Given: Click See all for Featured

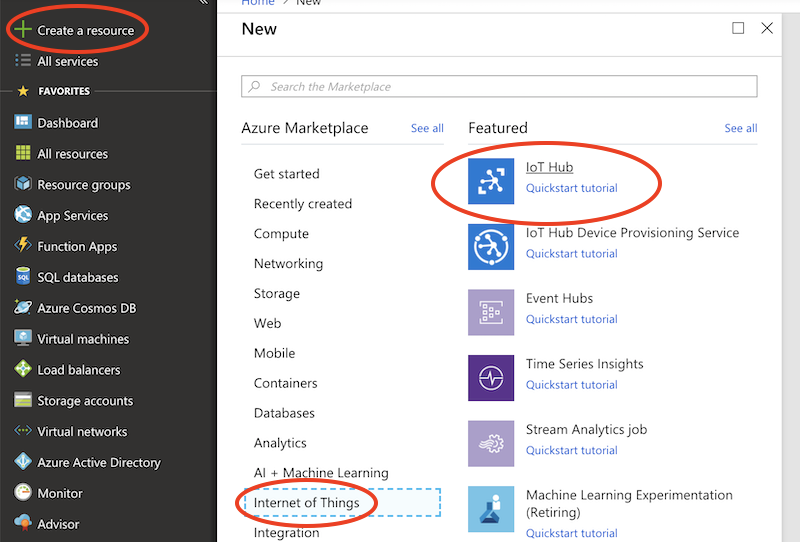Looking at the screenshot, I should coord(741,128).
